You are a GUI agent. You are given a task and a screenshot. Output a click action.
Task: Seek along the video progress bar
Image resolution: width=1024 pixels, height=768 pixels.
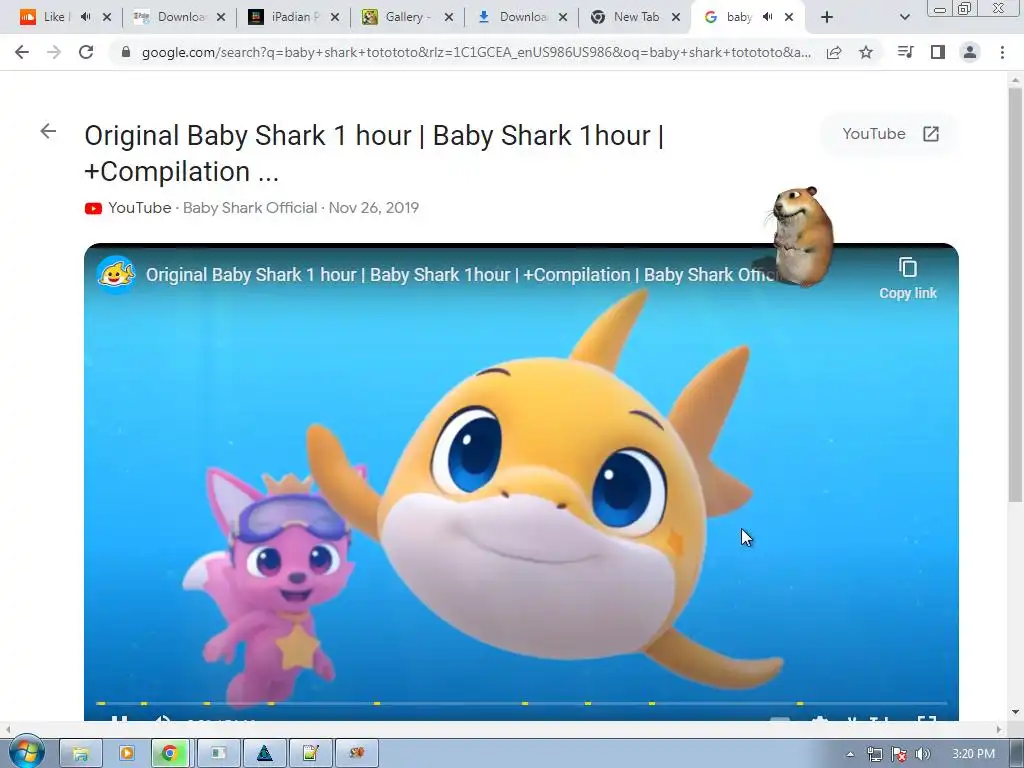[x=521, y=703]
